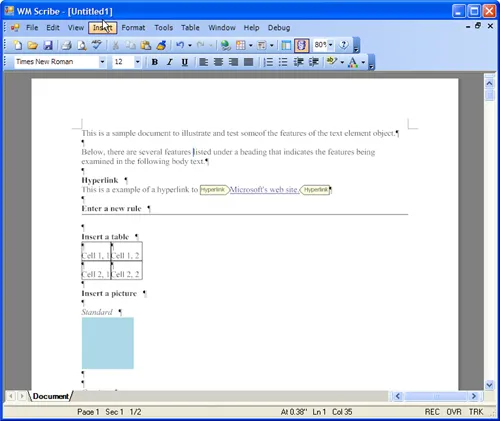Click the insert table grid icon
500x421 pixels.
pos(241,45)
